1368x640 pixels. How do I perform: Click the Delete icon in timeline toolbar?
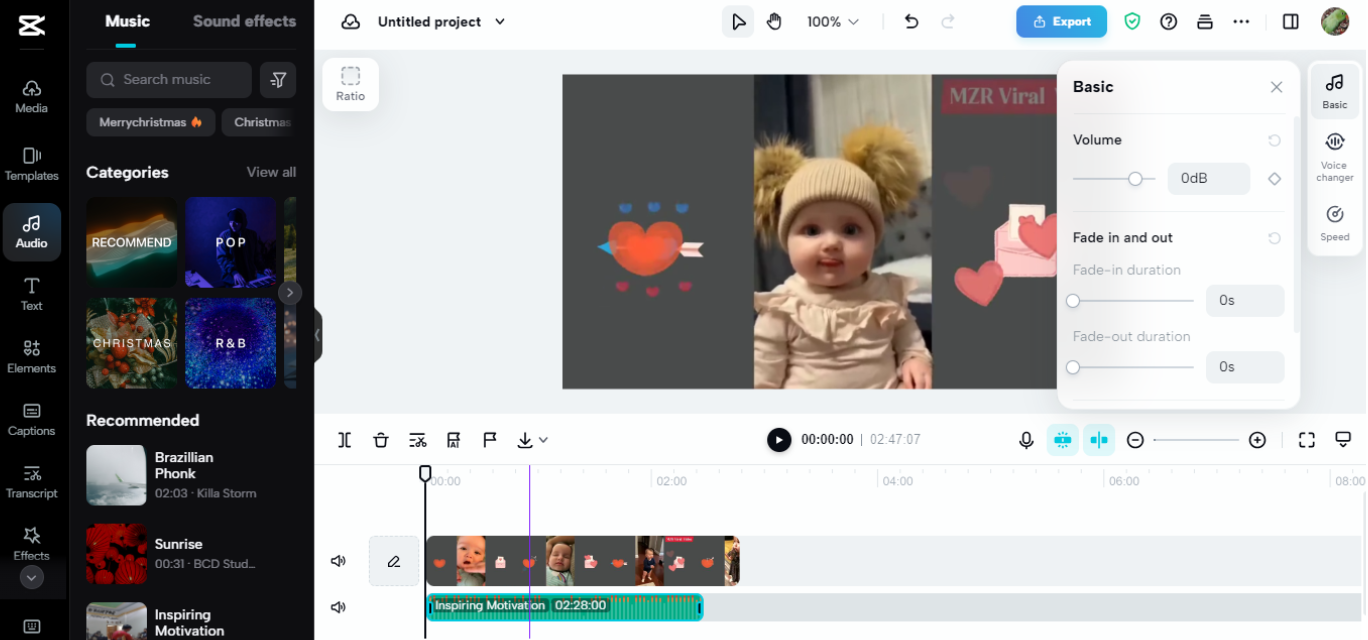[x=381, y=439]
